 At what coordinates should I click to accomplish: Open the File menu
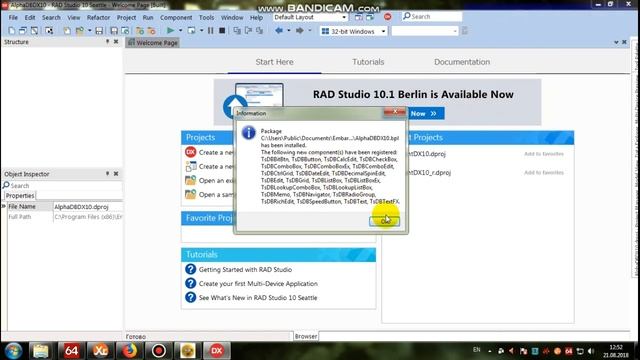pyautogui.click(x=13, y=18)
